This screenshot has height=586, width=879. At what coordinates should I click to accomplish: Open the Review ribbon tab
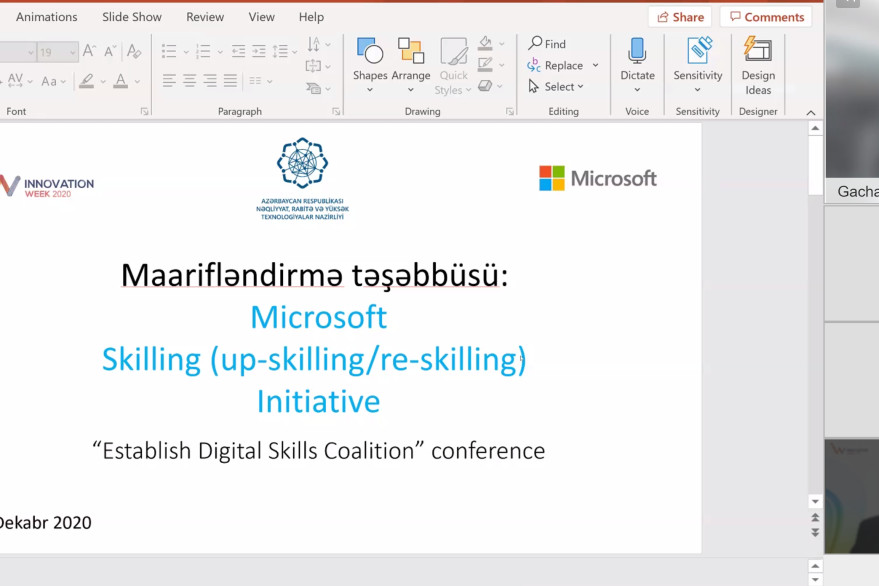205,17
